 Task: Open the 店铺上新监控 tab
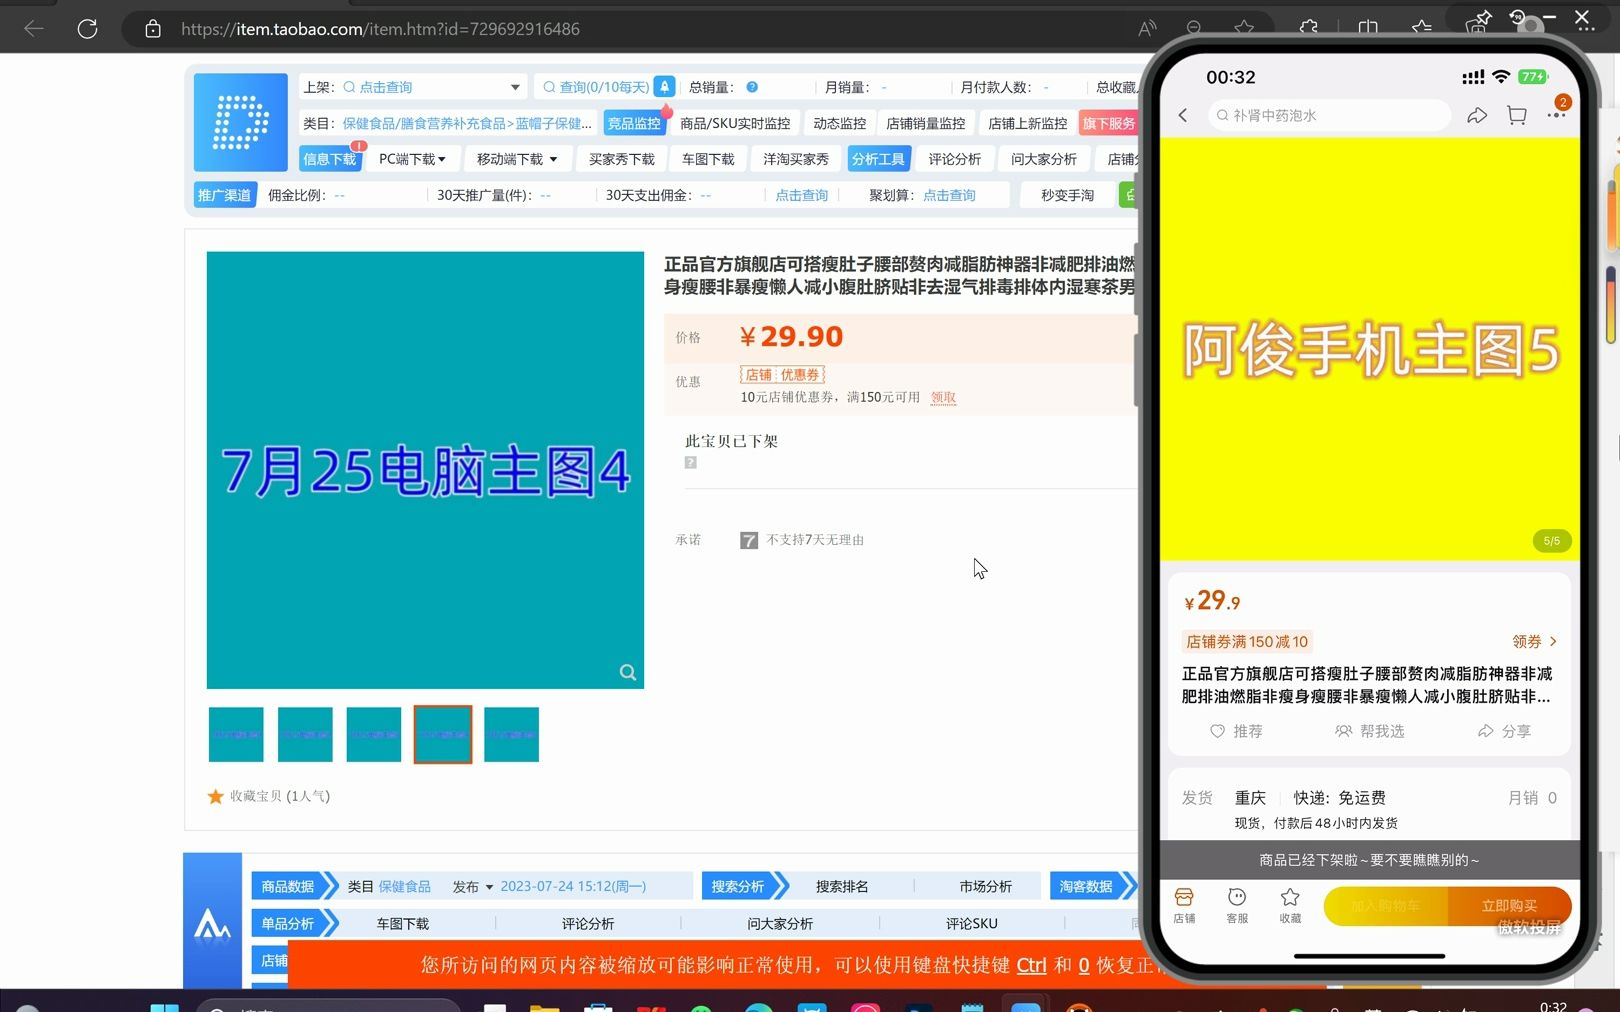coord(1027,123)
